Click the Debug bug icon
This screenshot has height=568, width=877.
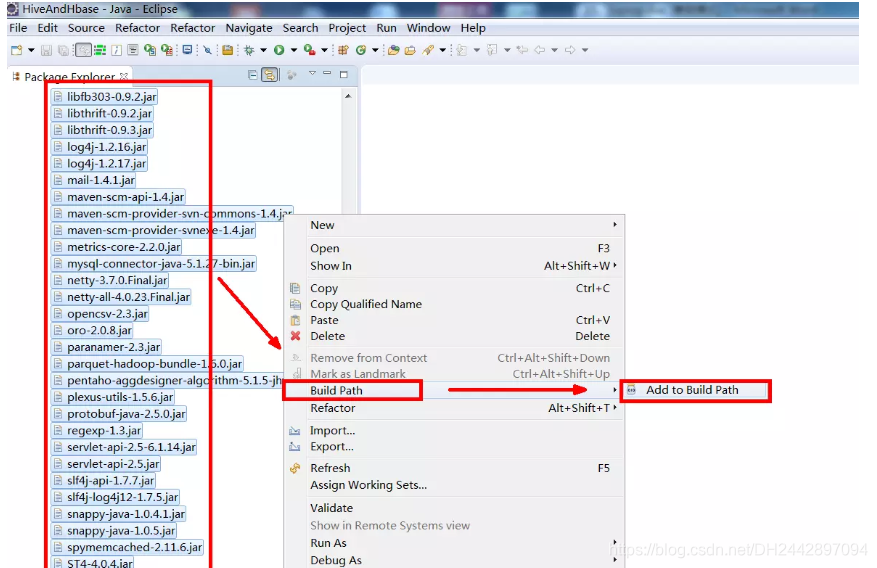tap(249, 50)
